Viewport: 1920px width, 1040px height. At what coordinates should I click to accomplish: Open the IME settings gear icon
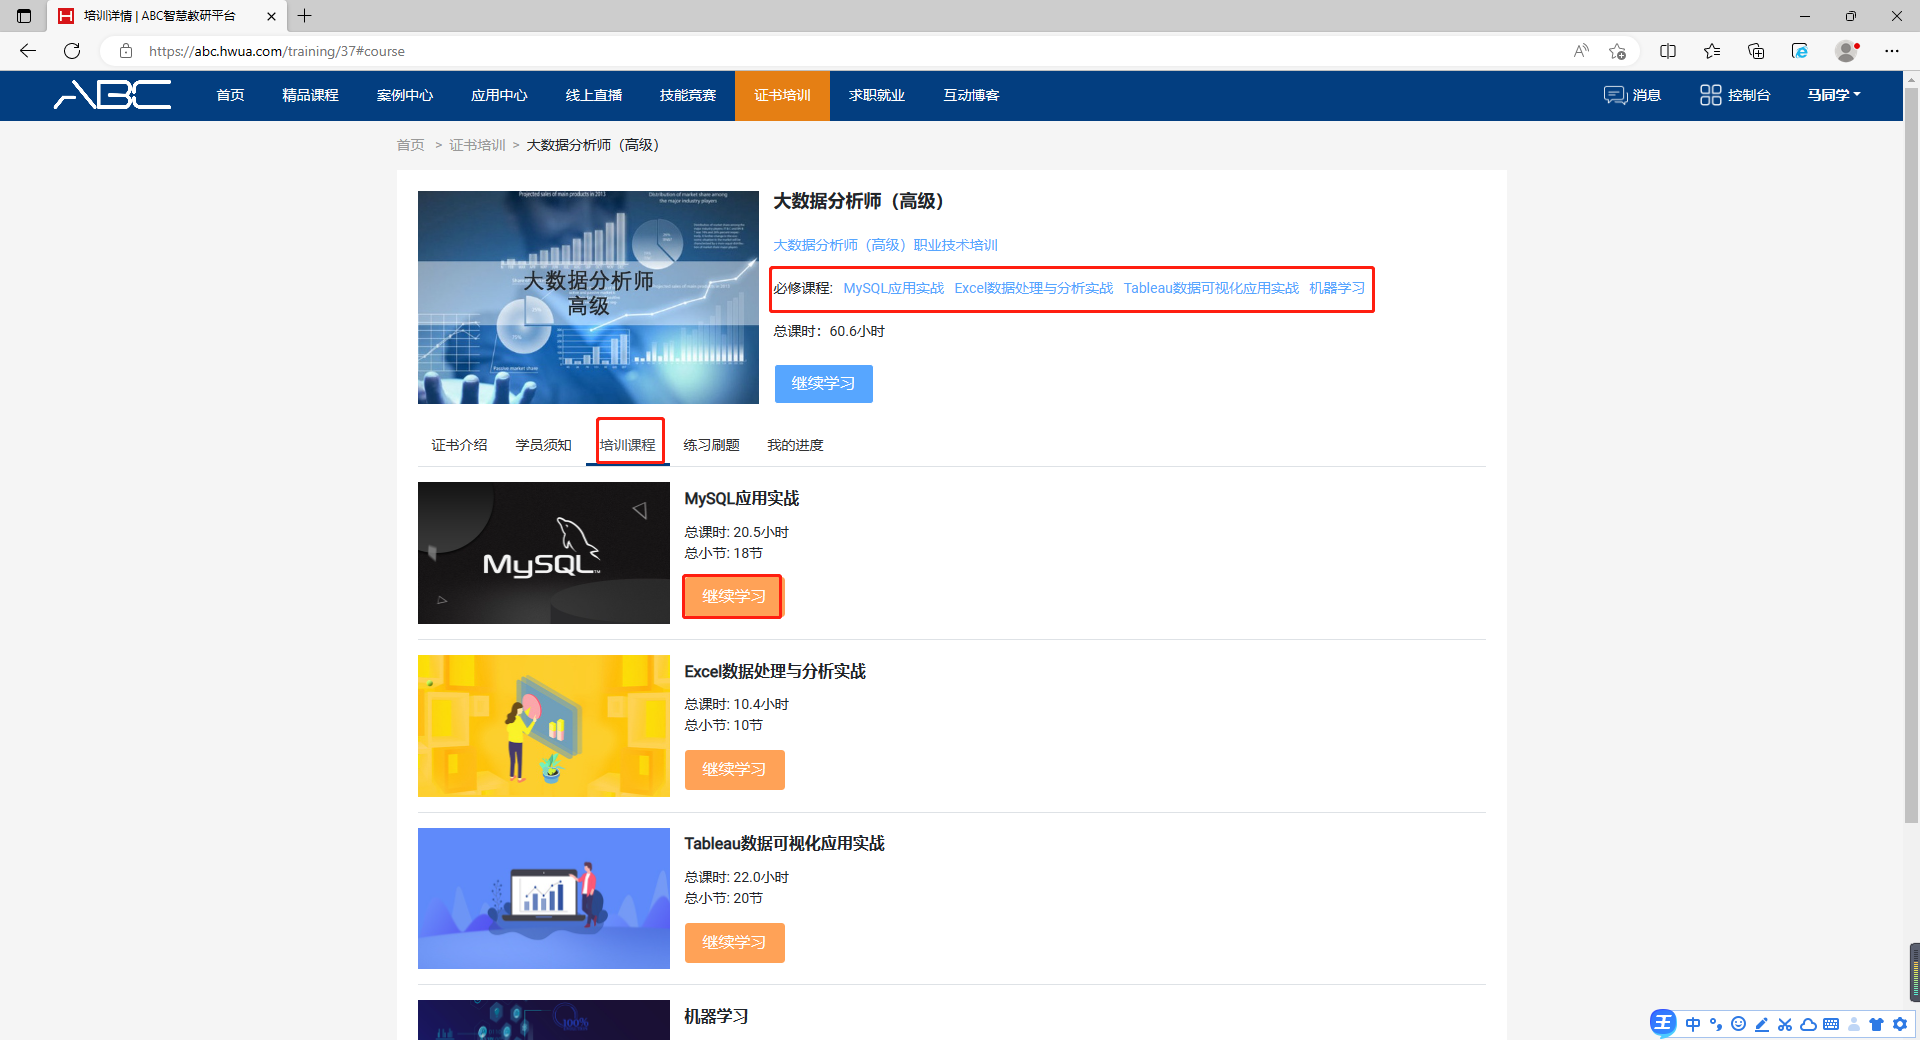[x=1900, y=1024]
